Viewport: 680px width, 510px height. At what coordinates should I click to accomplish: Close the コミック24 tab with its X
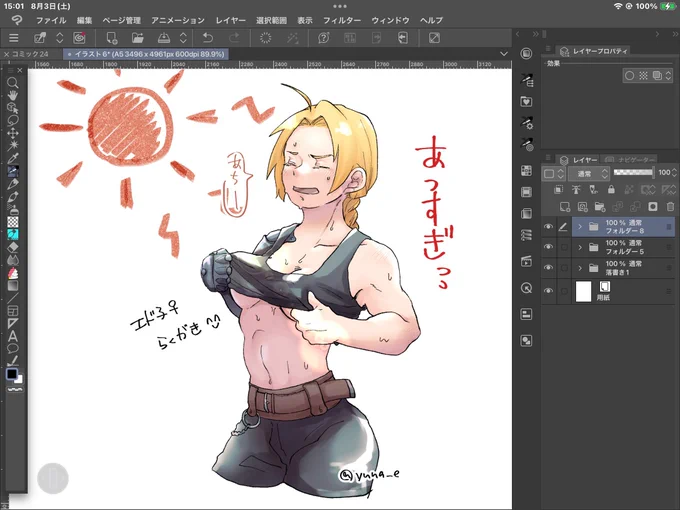tap(6, 54)
